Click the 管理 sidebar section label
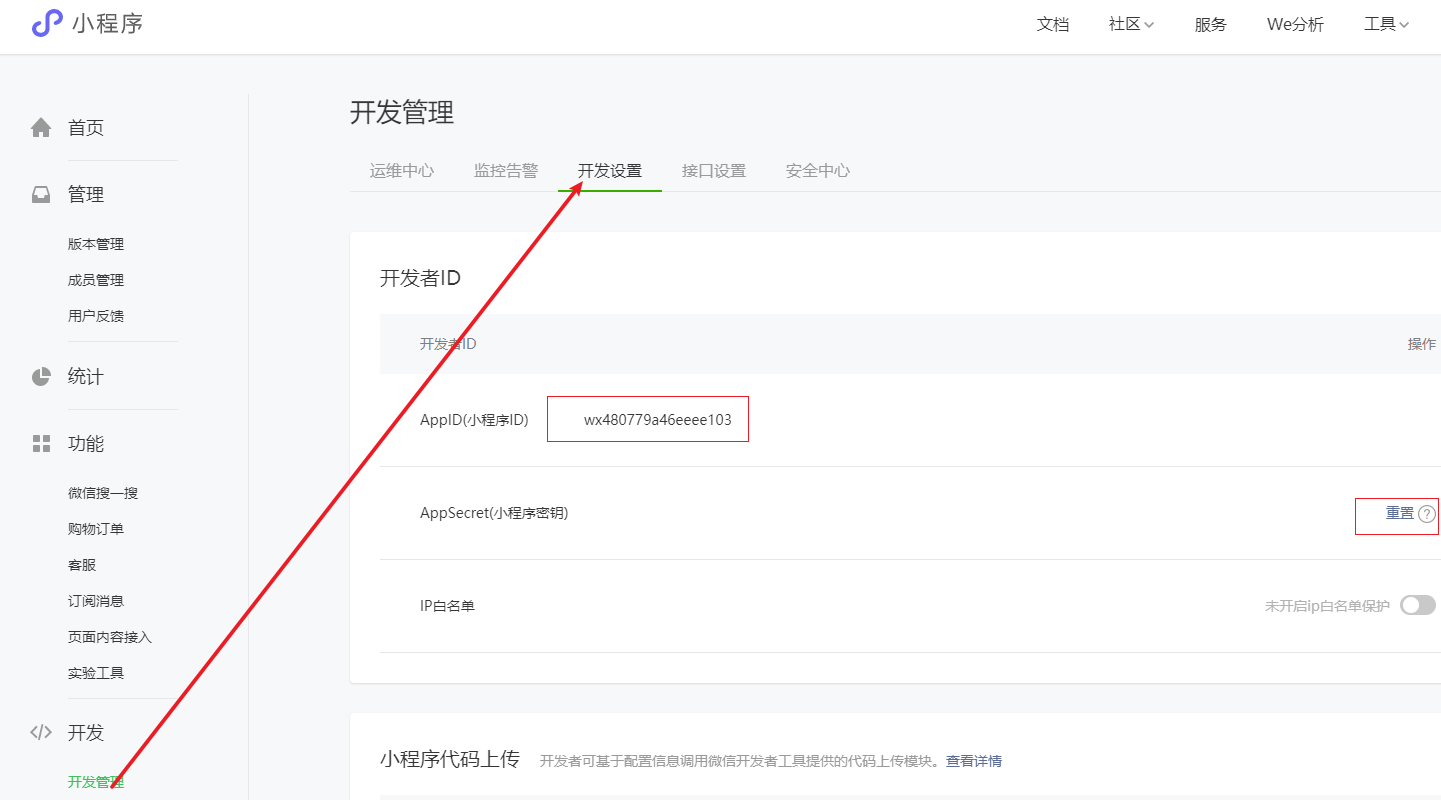 click(86, 195)
